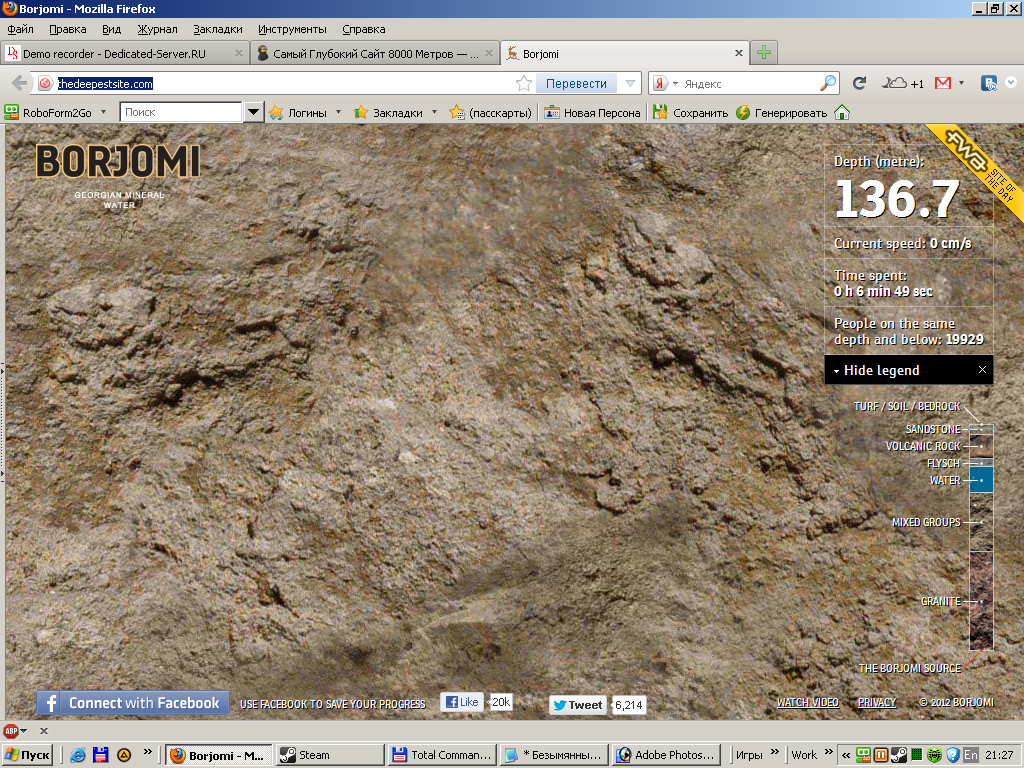Click the rightmost toolbar translator icon
The image size is (1024, 768).
[x=989, y=83]
